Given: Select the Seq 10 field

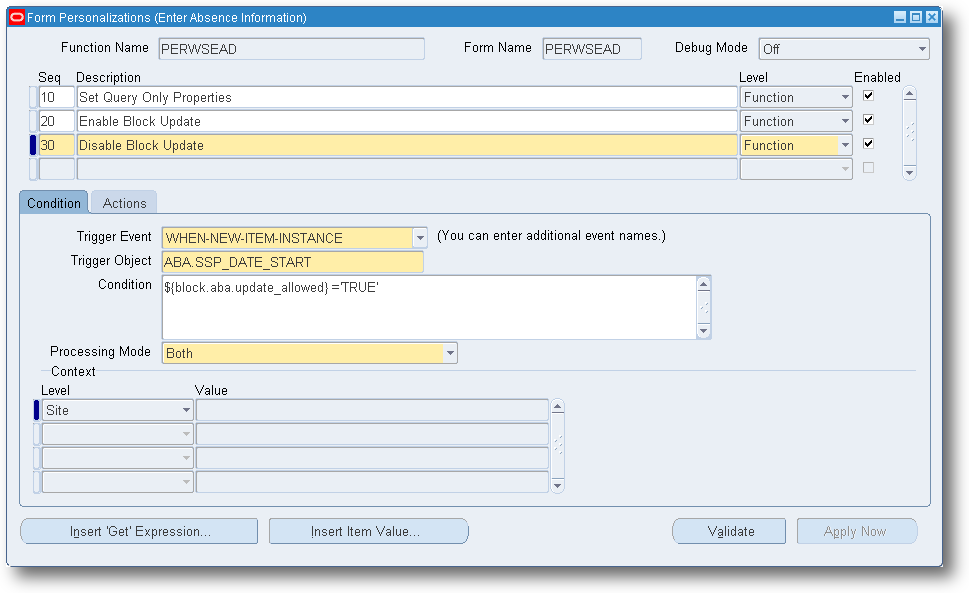Looking at the screenshot, I should (x=57, y=98).
